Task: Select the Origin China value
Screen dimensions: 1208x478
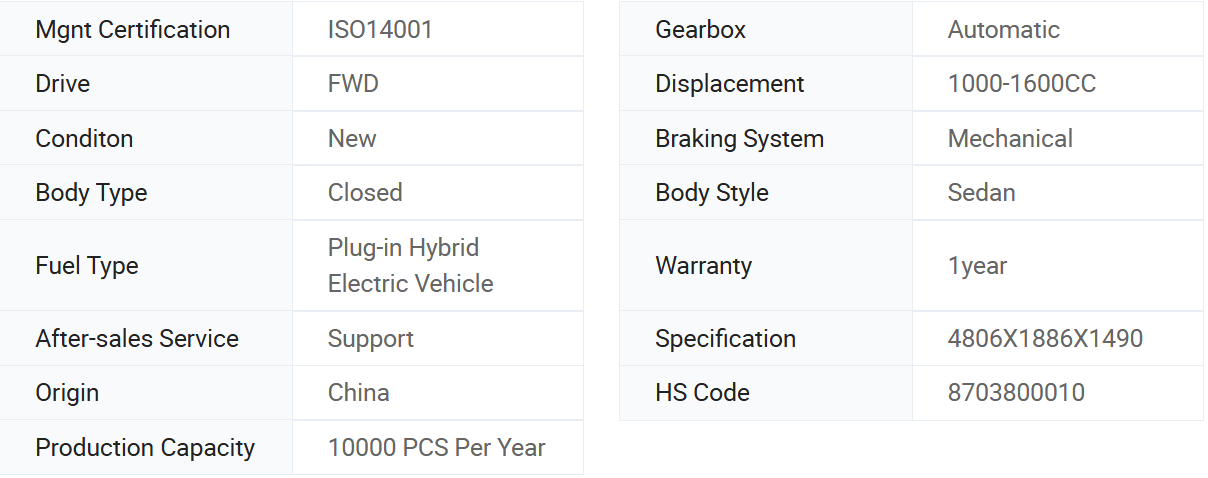Action: pyautogui.click(x=359, y=392)
